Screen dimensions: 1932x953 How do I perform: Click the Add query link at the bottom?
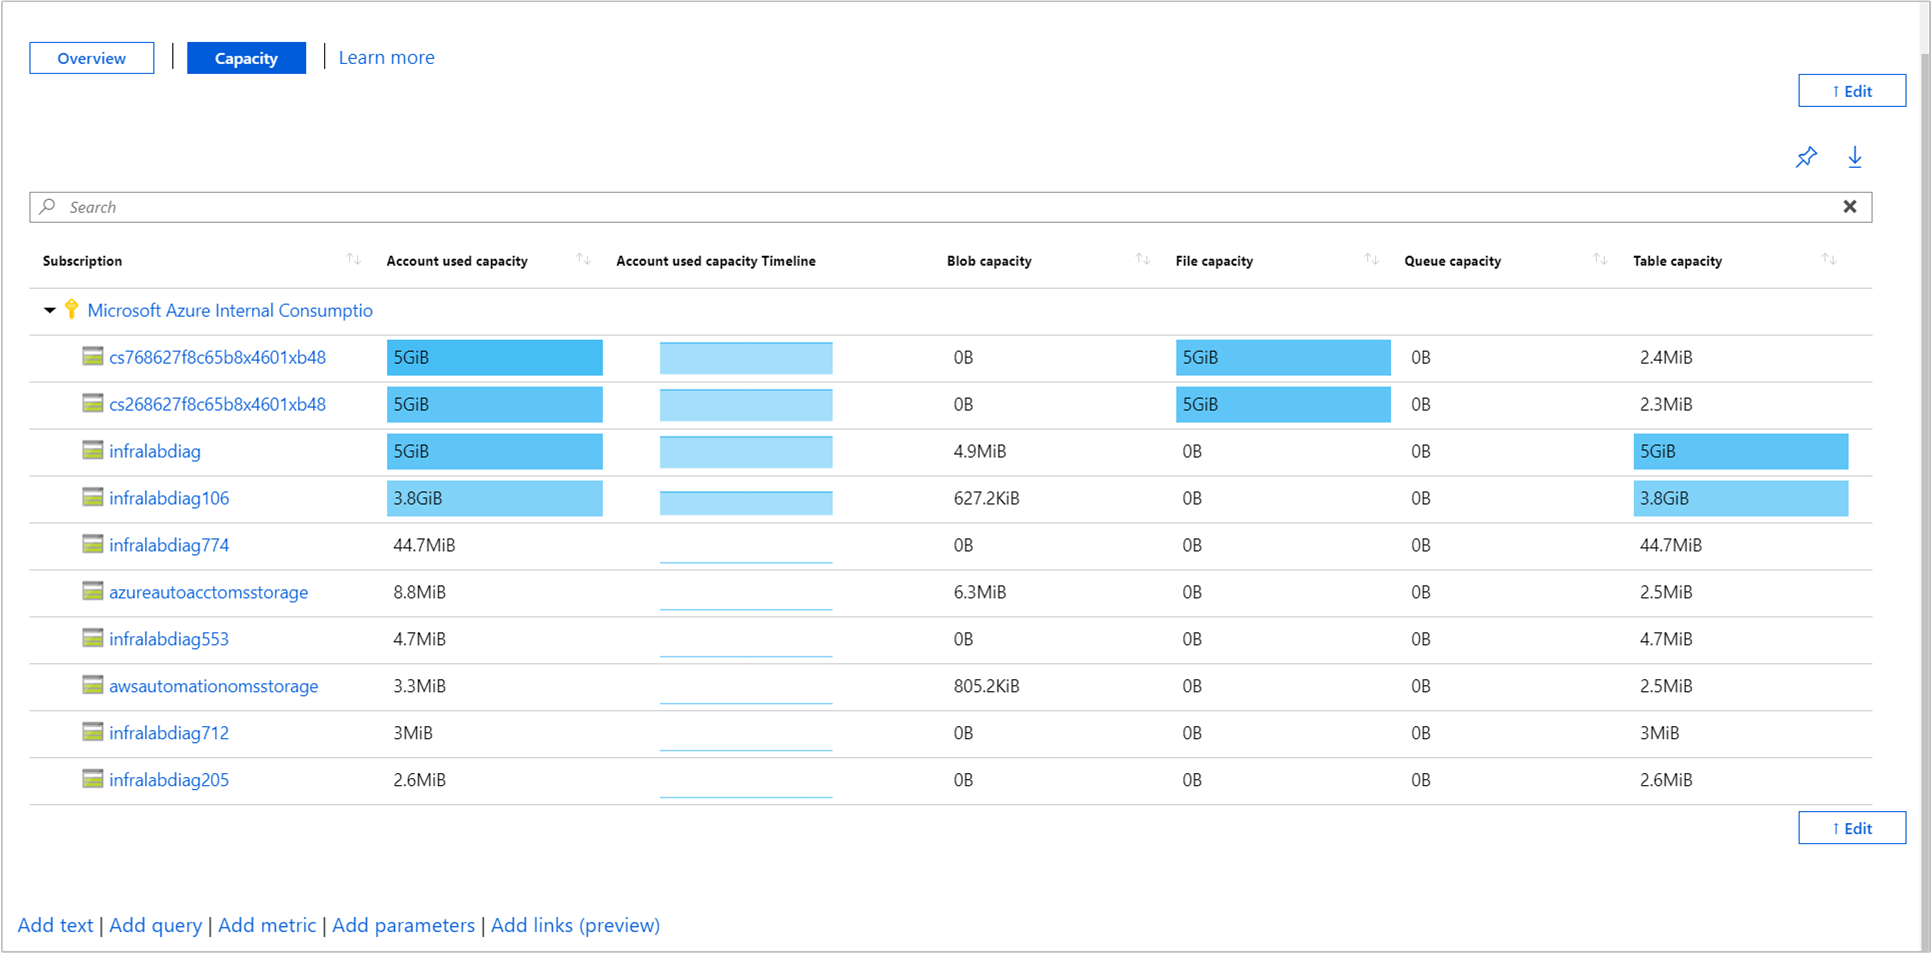click(155, 925)
